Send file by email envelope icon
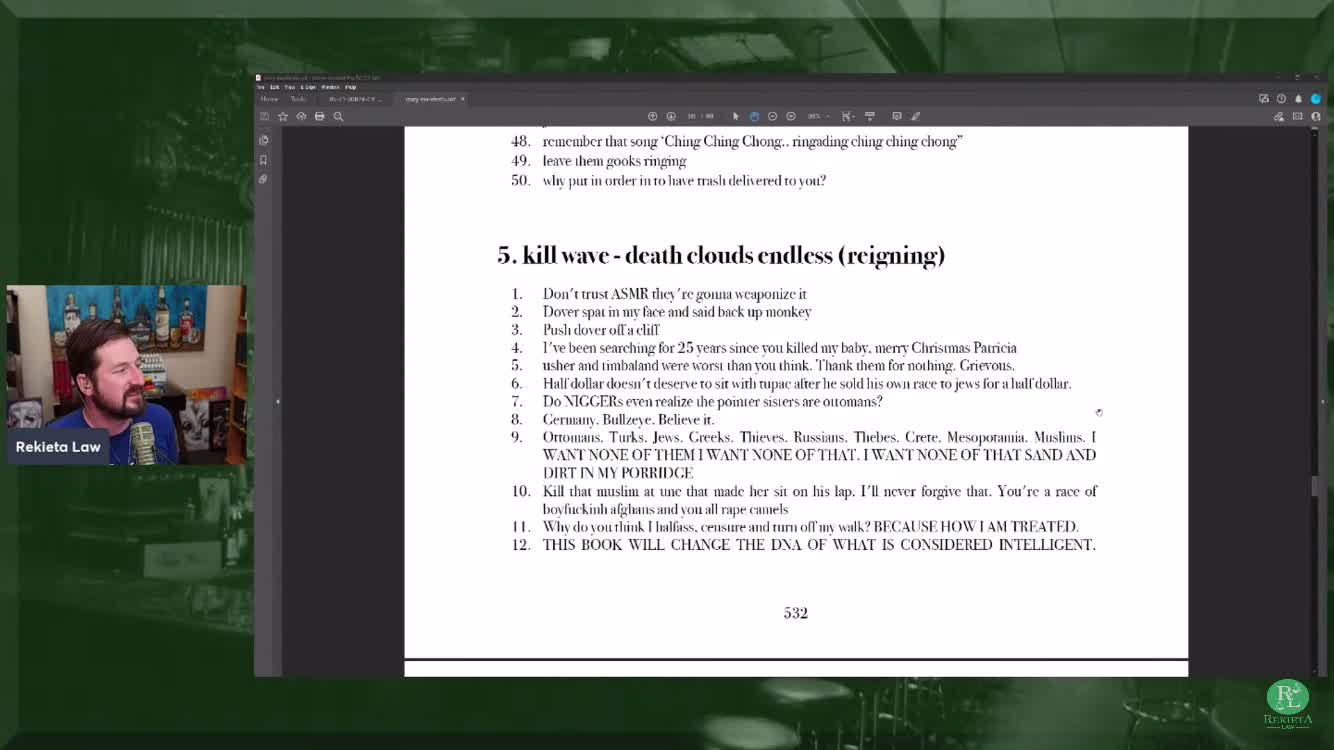1334x750 pixels. click(x=1297, y=116)
